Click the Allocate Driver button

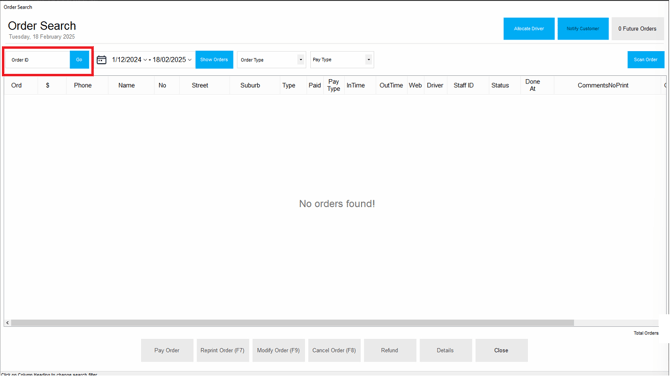529,29
